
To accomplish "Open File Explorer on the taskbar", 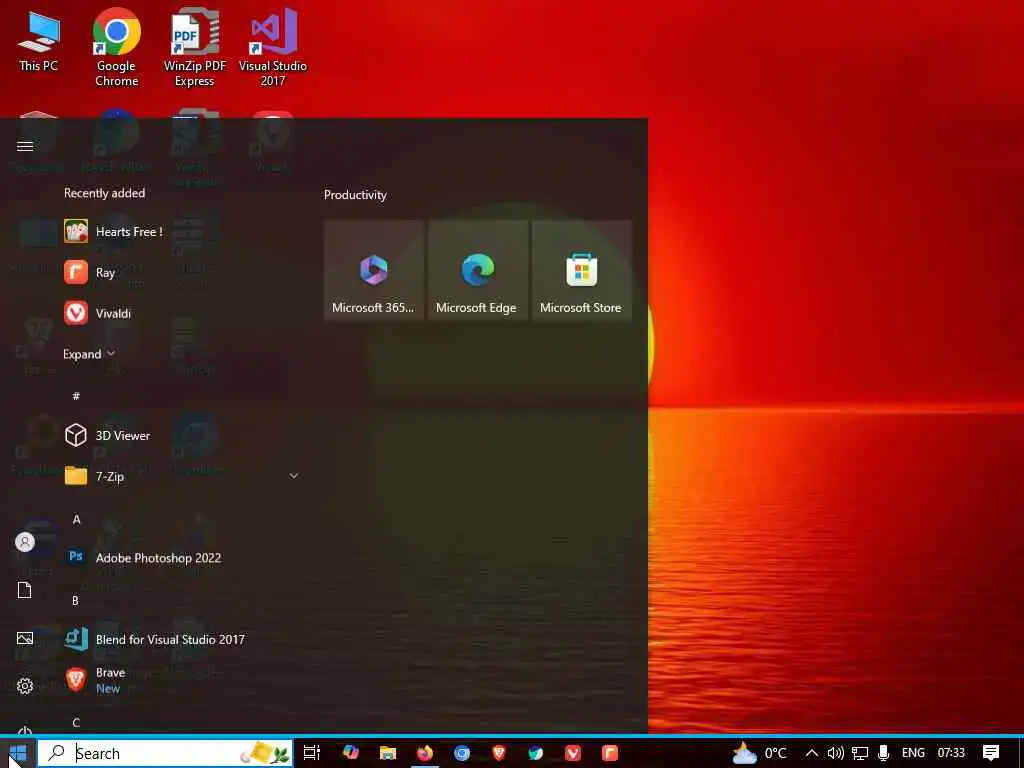I will click(x=388, y=753).
